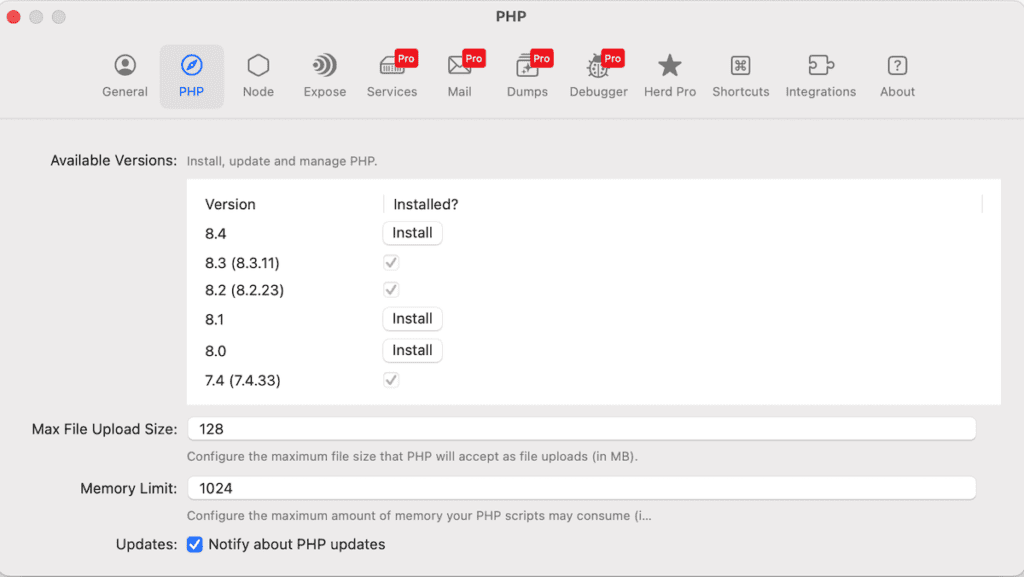Select the Node compass hexagon icon
Viewport: 1024px width, 577px height.
tap(258, 66)
